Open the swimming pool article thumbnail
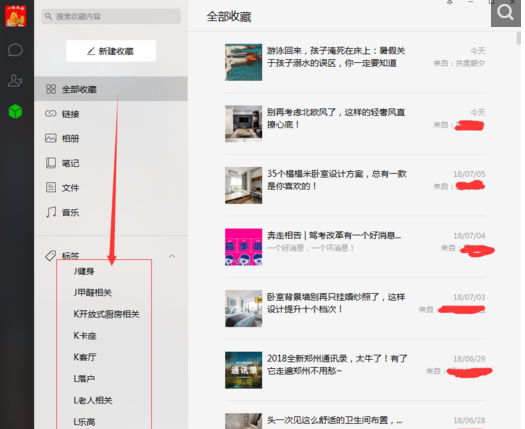This screenshot has height=429, width=525. pos(243,62)
